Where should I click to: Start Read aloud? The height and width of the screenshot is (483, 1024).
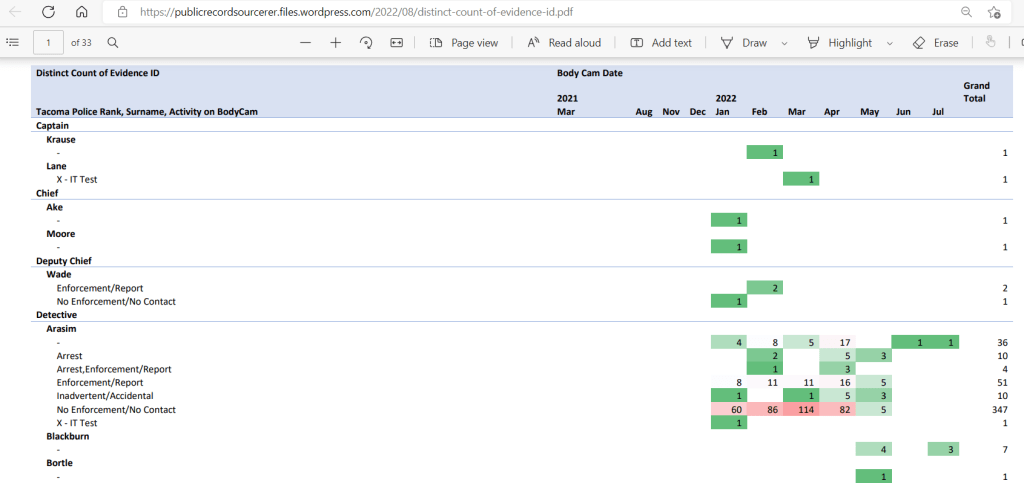(x=565, y=43)
